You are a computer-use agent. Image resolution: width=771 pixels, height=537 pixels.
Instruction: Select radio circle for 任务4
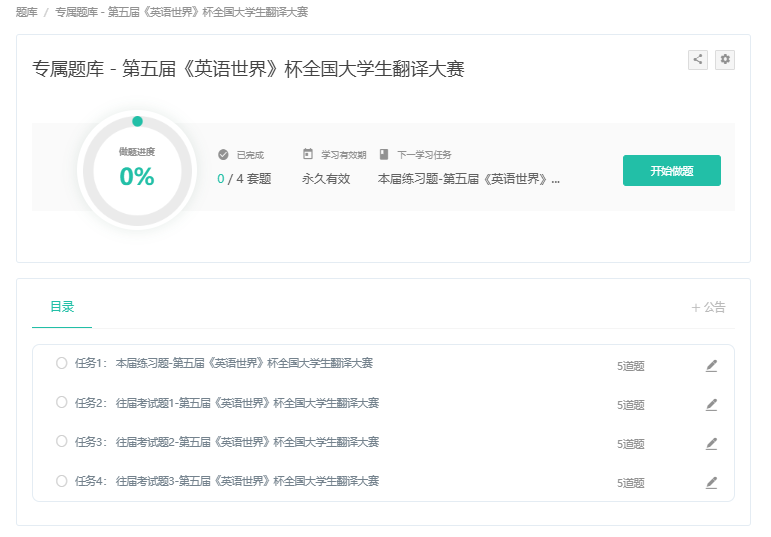click(x=62, y=480)
